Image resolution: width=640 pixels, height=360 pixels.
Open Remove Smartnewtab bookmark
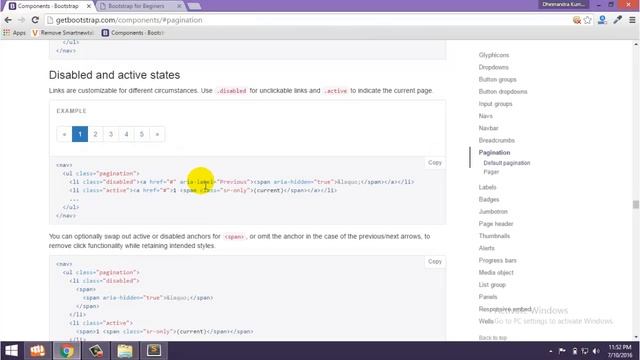tap(63, 33)
